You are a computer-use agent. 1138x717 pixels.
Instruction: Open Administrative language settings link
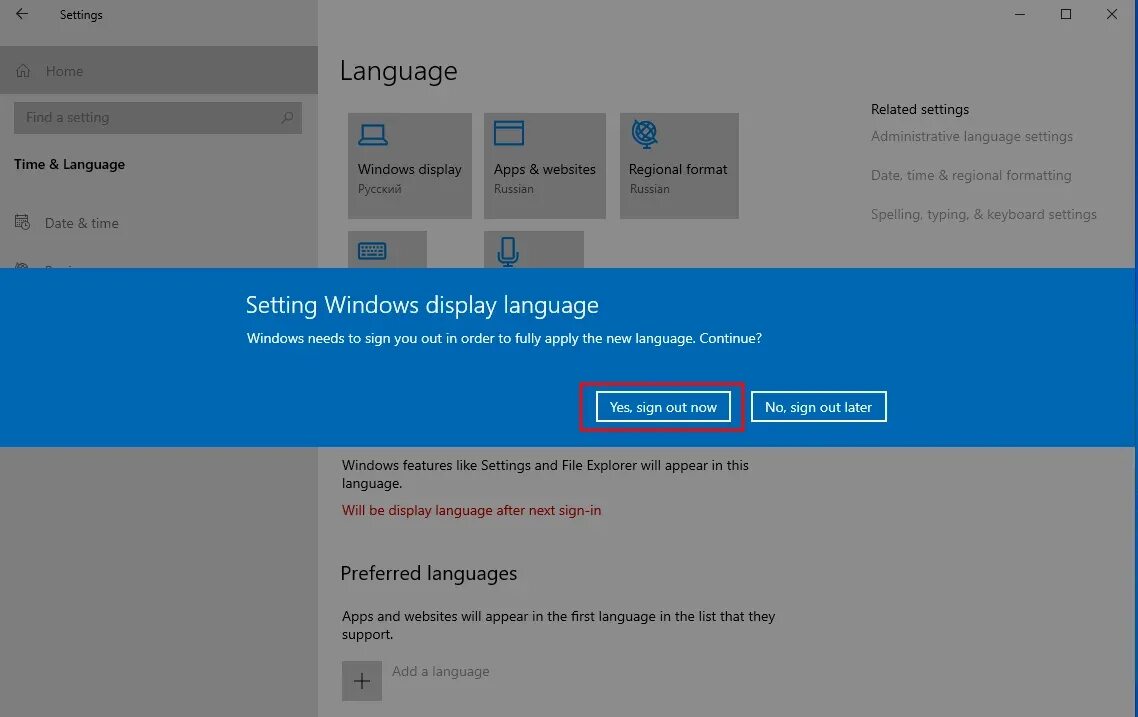tap(972, 136)
